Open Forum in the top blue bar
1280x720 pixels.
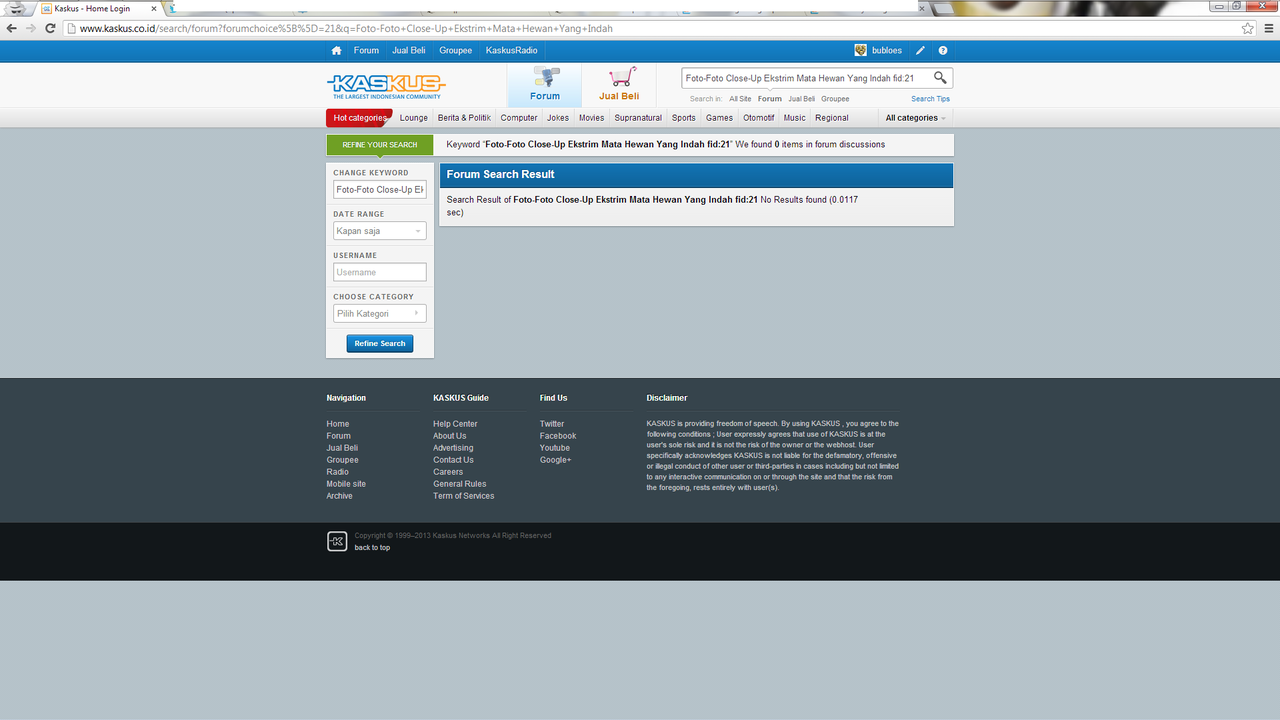tap(366, 51)
